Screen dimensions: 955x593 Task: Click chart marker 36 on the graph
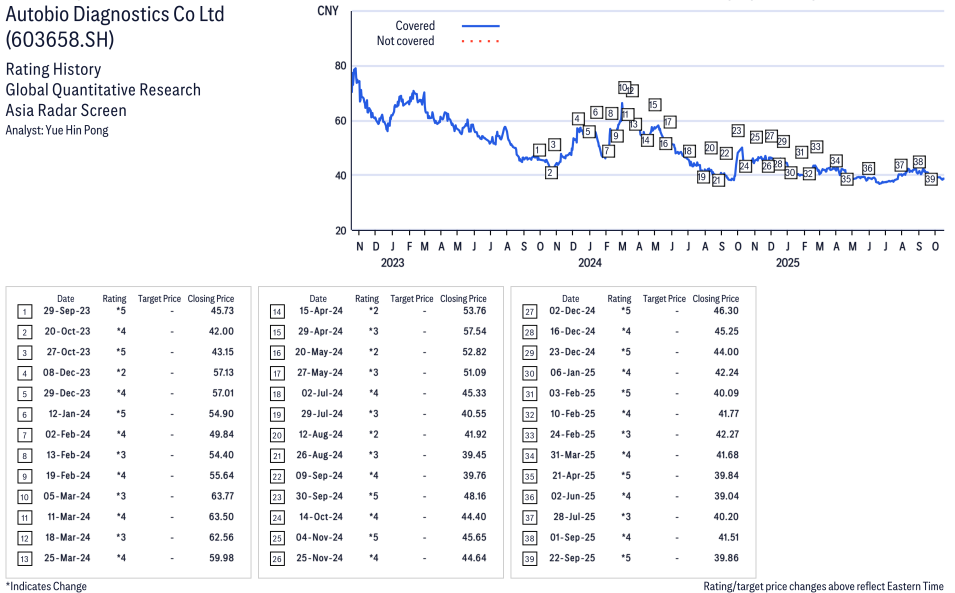click(868, 168)
